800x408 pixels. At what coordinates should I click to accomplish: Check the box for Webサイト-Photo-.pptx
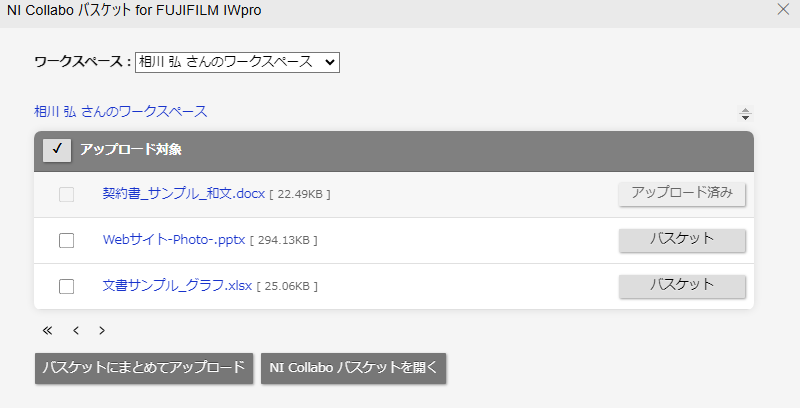point(66,240)
